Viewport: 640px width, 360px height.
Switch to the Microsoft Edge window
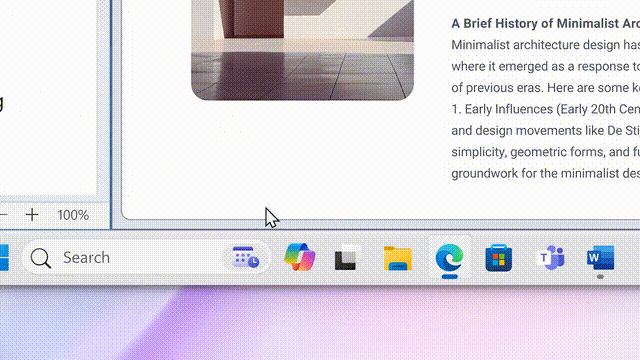coord(449,257)
